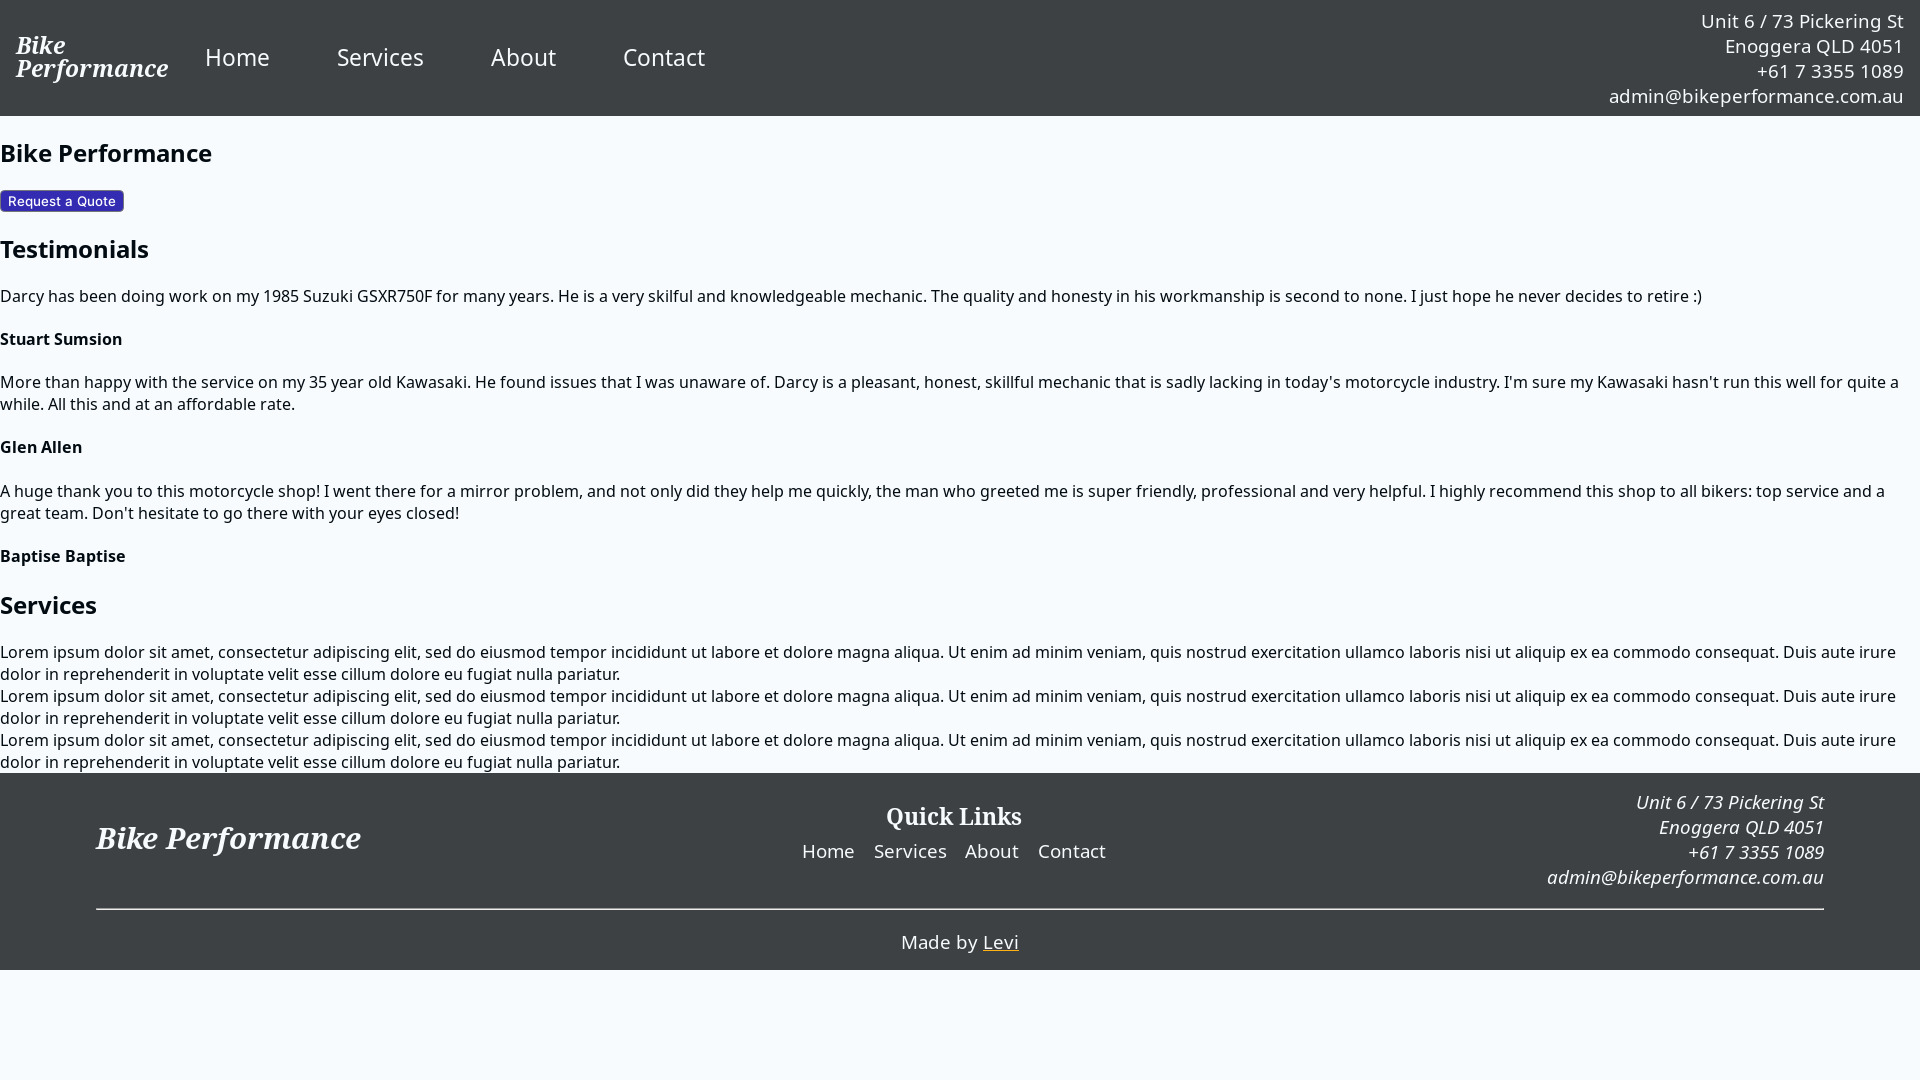The height and width of the screenshot is (1080, 1920).
Task: Click the testimonial about 1985 Suzuki GSXR750F
Action: point(851,296)
